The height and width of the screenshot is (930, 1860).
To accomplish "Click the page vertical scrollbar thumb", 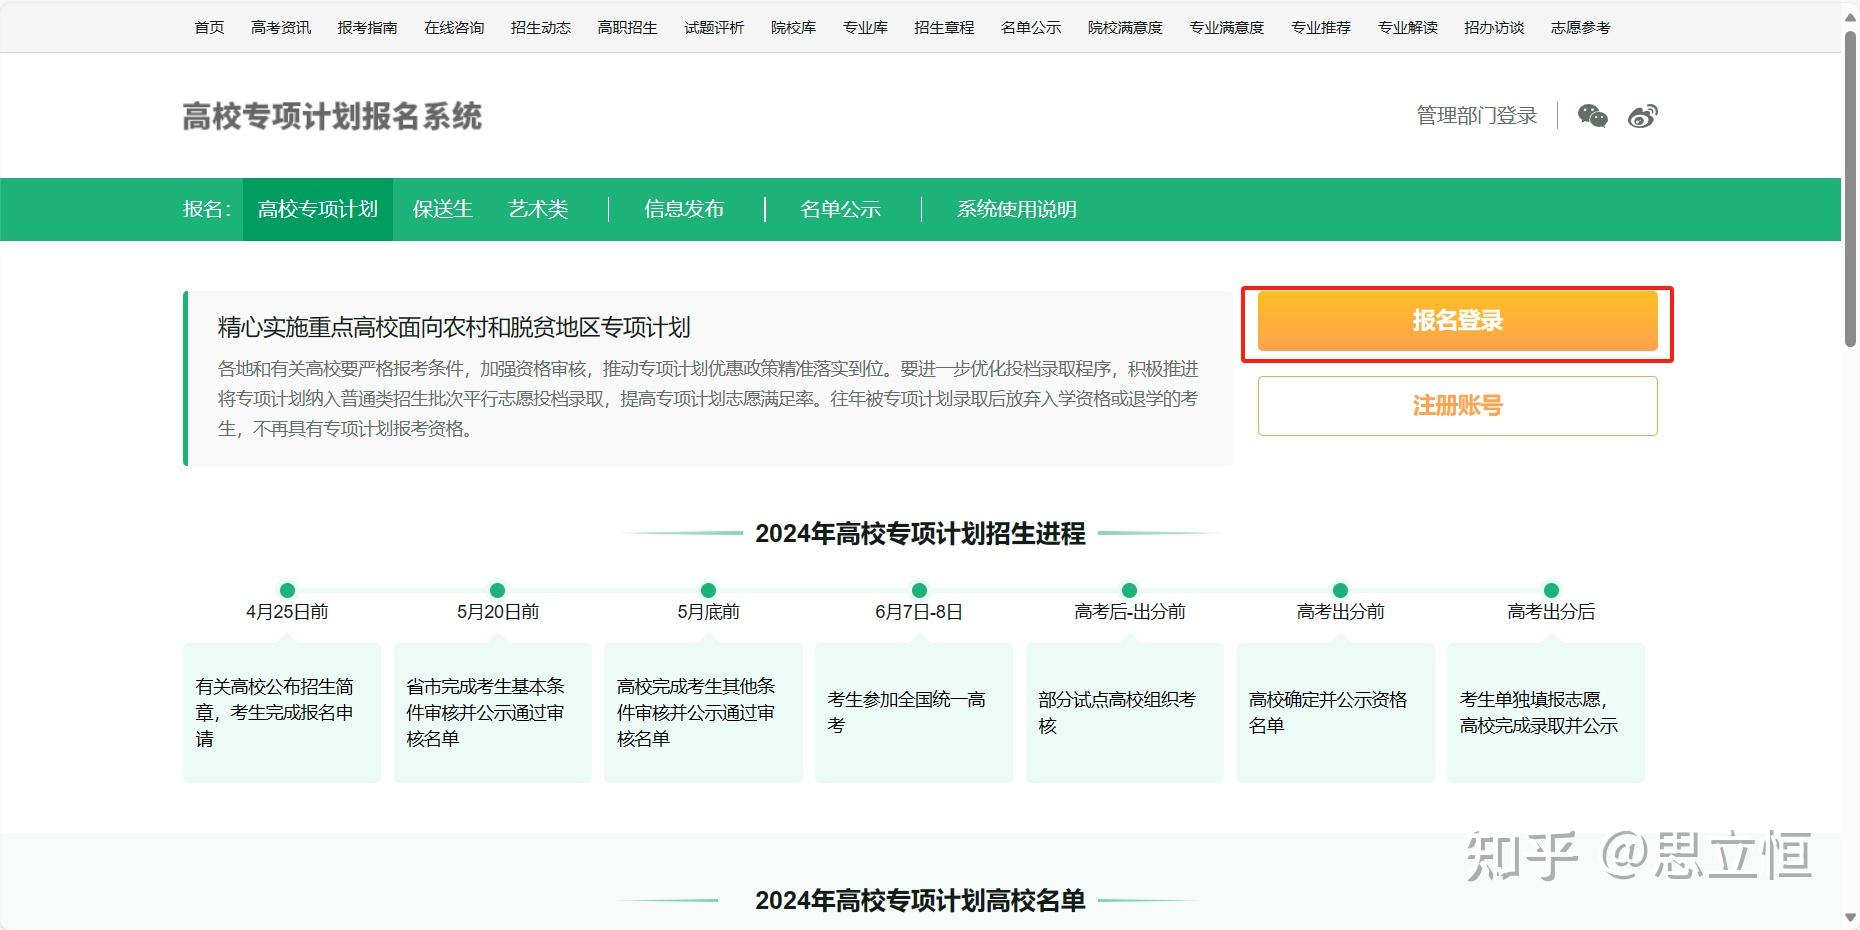I will (1850, 189).
